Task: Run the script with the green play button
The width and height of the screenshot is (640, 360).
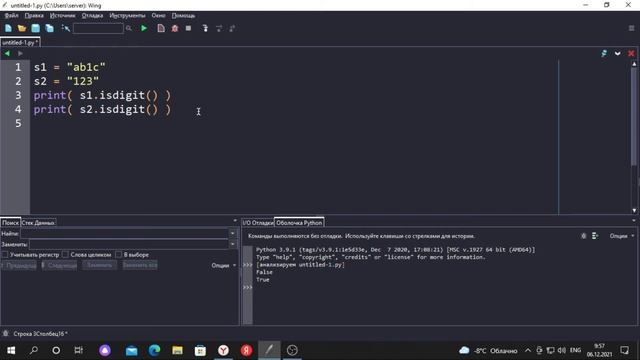Action: (144, 28)
